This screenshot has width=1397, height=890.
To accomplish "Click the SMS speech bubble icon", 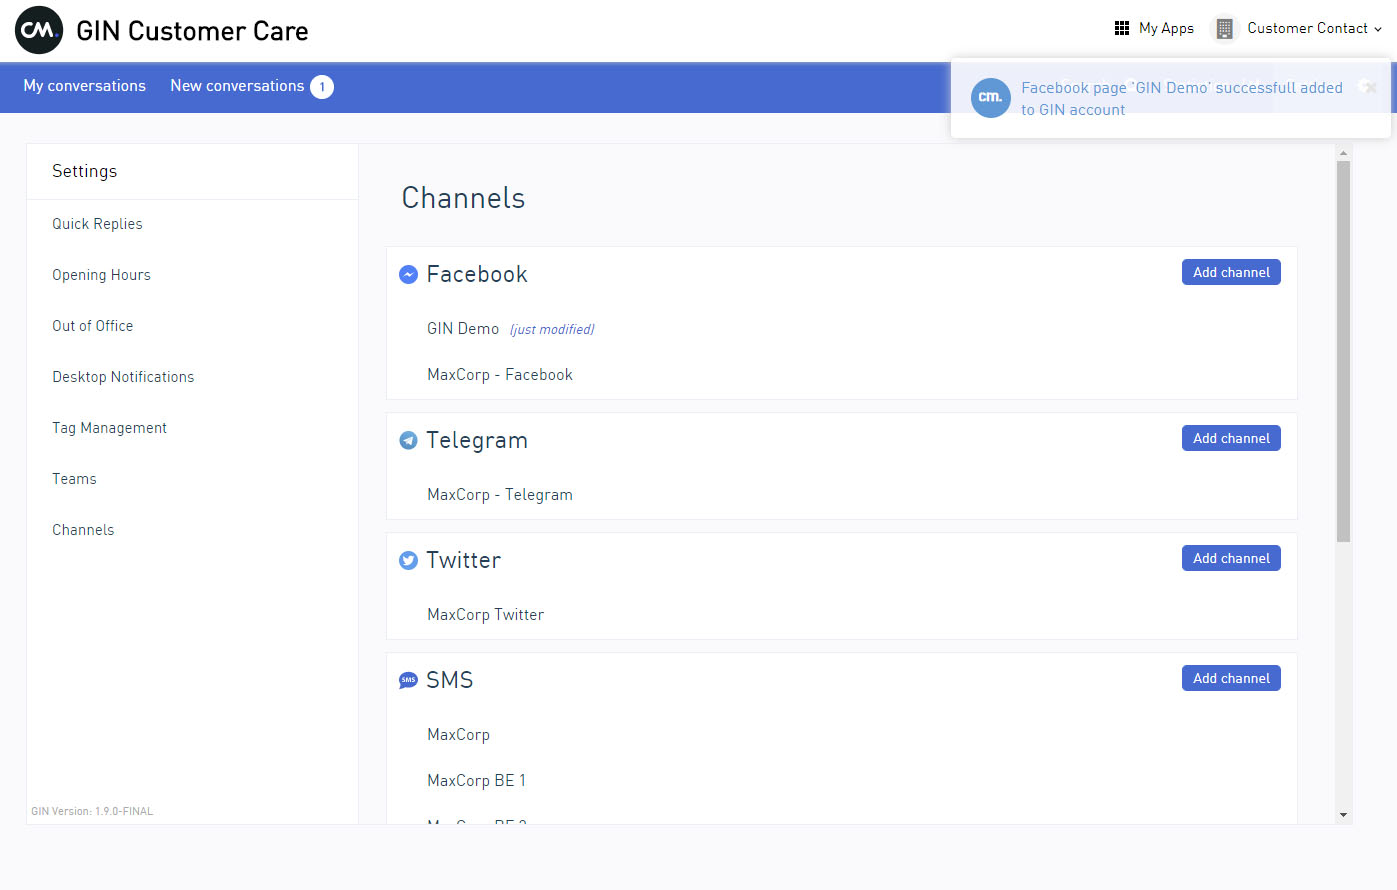I will point(408,680).
